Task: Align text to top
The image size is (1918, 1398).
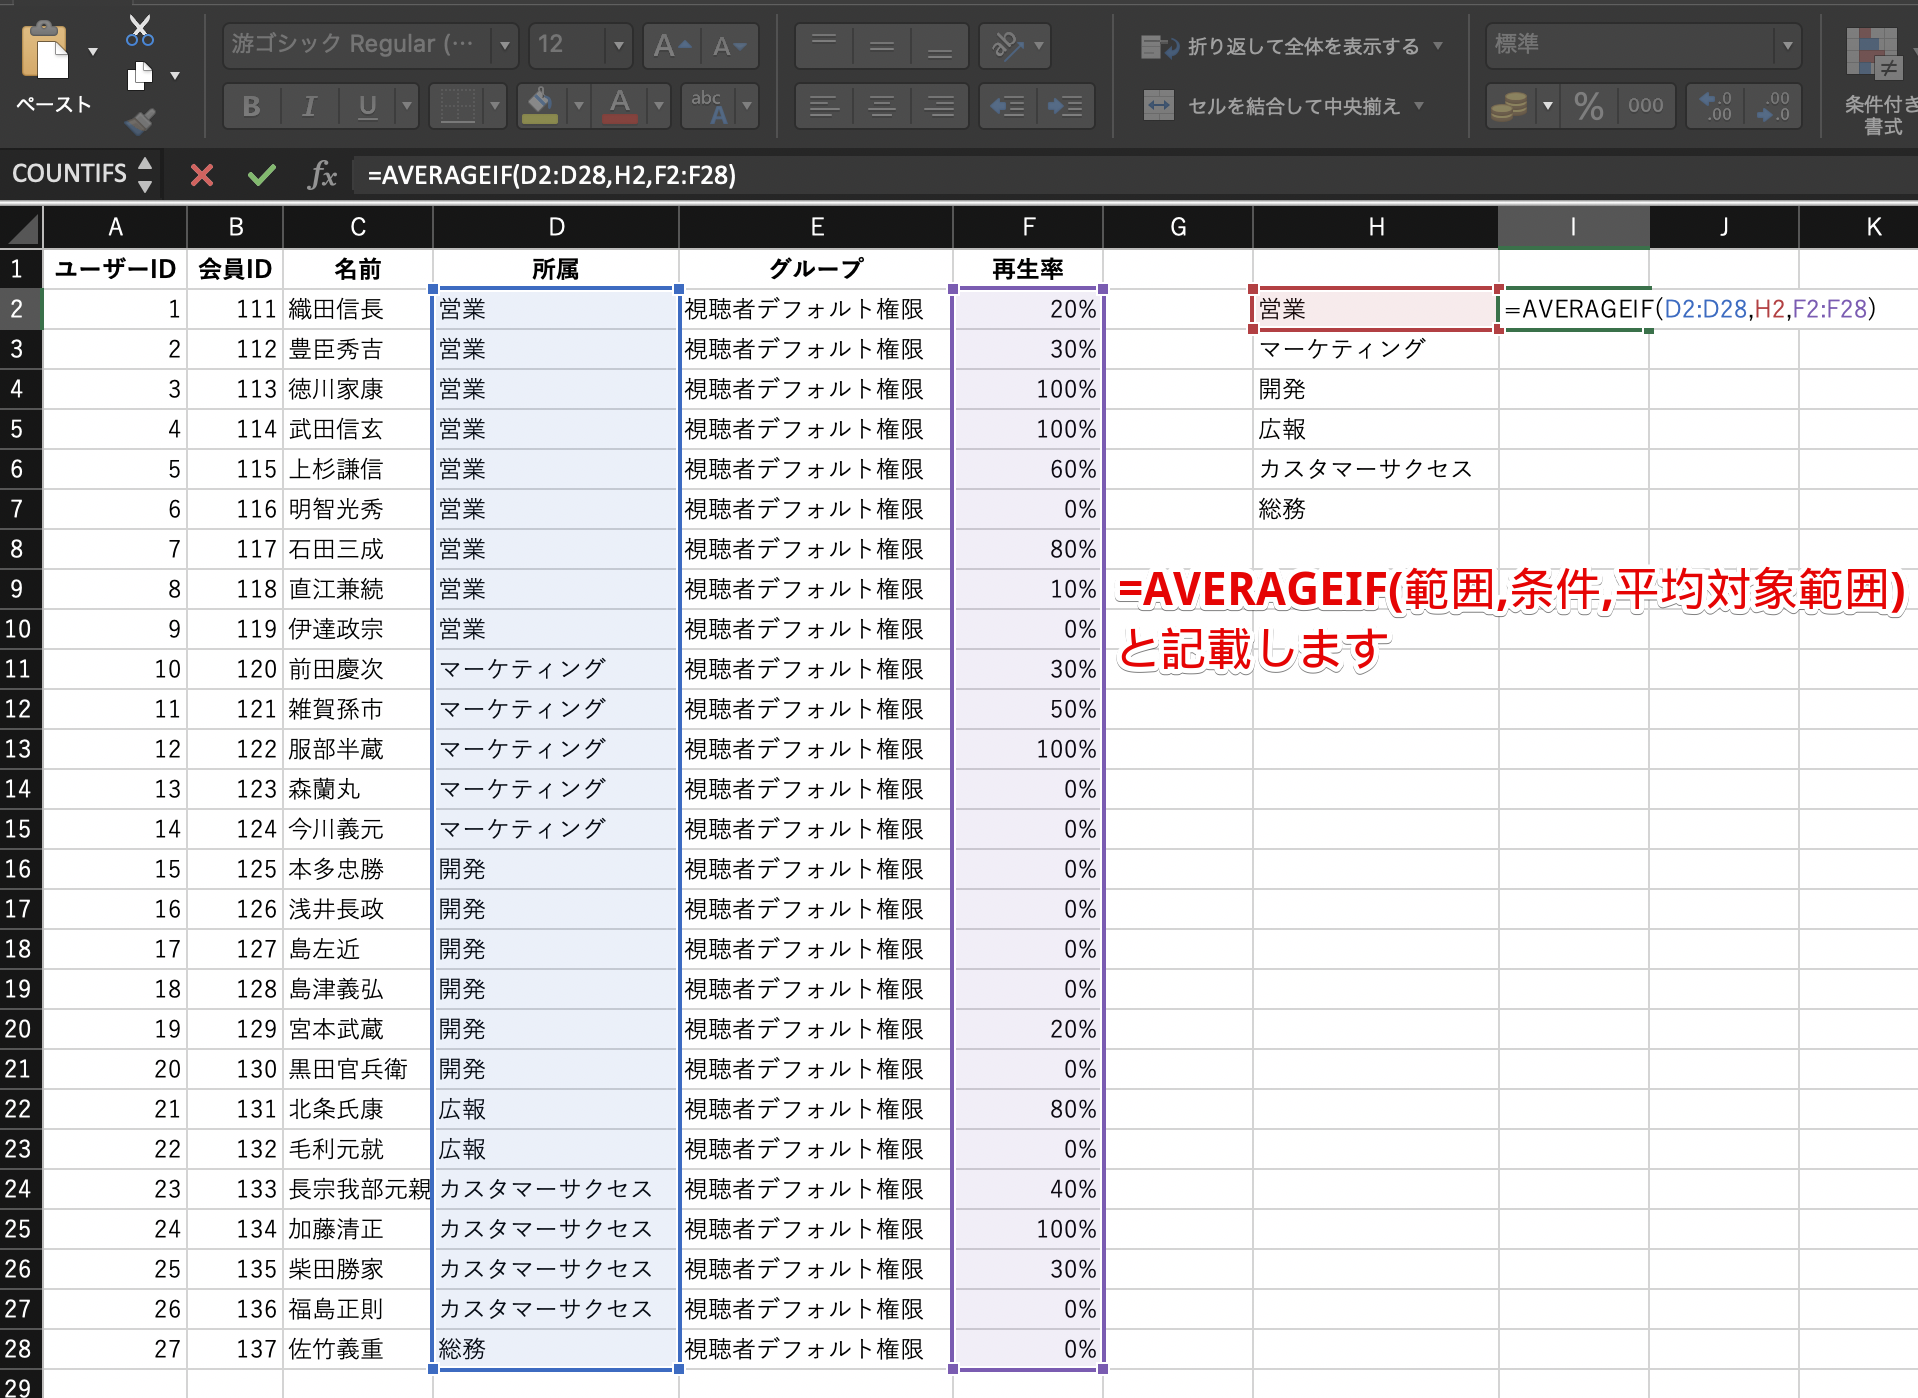Action: pyautogui.click(x=825, y=45)
